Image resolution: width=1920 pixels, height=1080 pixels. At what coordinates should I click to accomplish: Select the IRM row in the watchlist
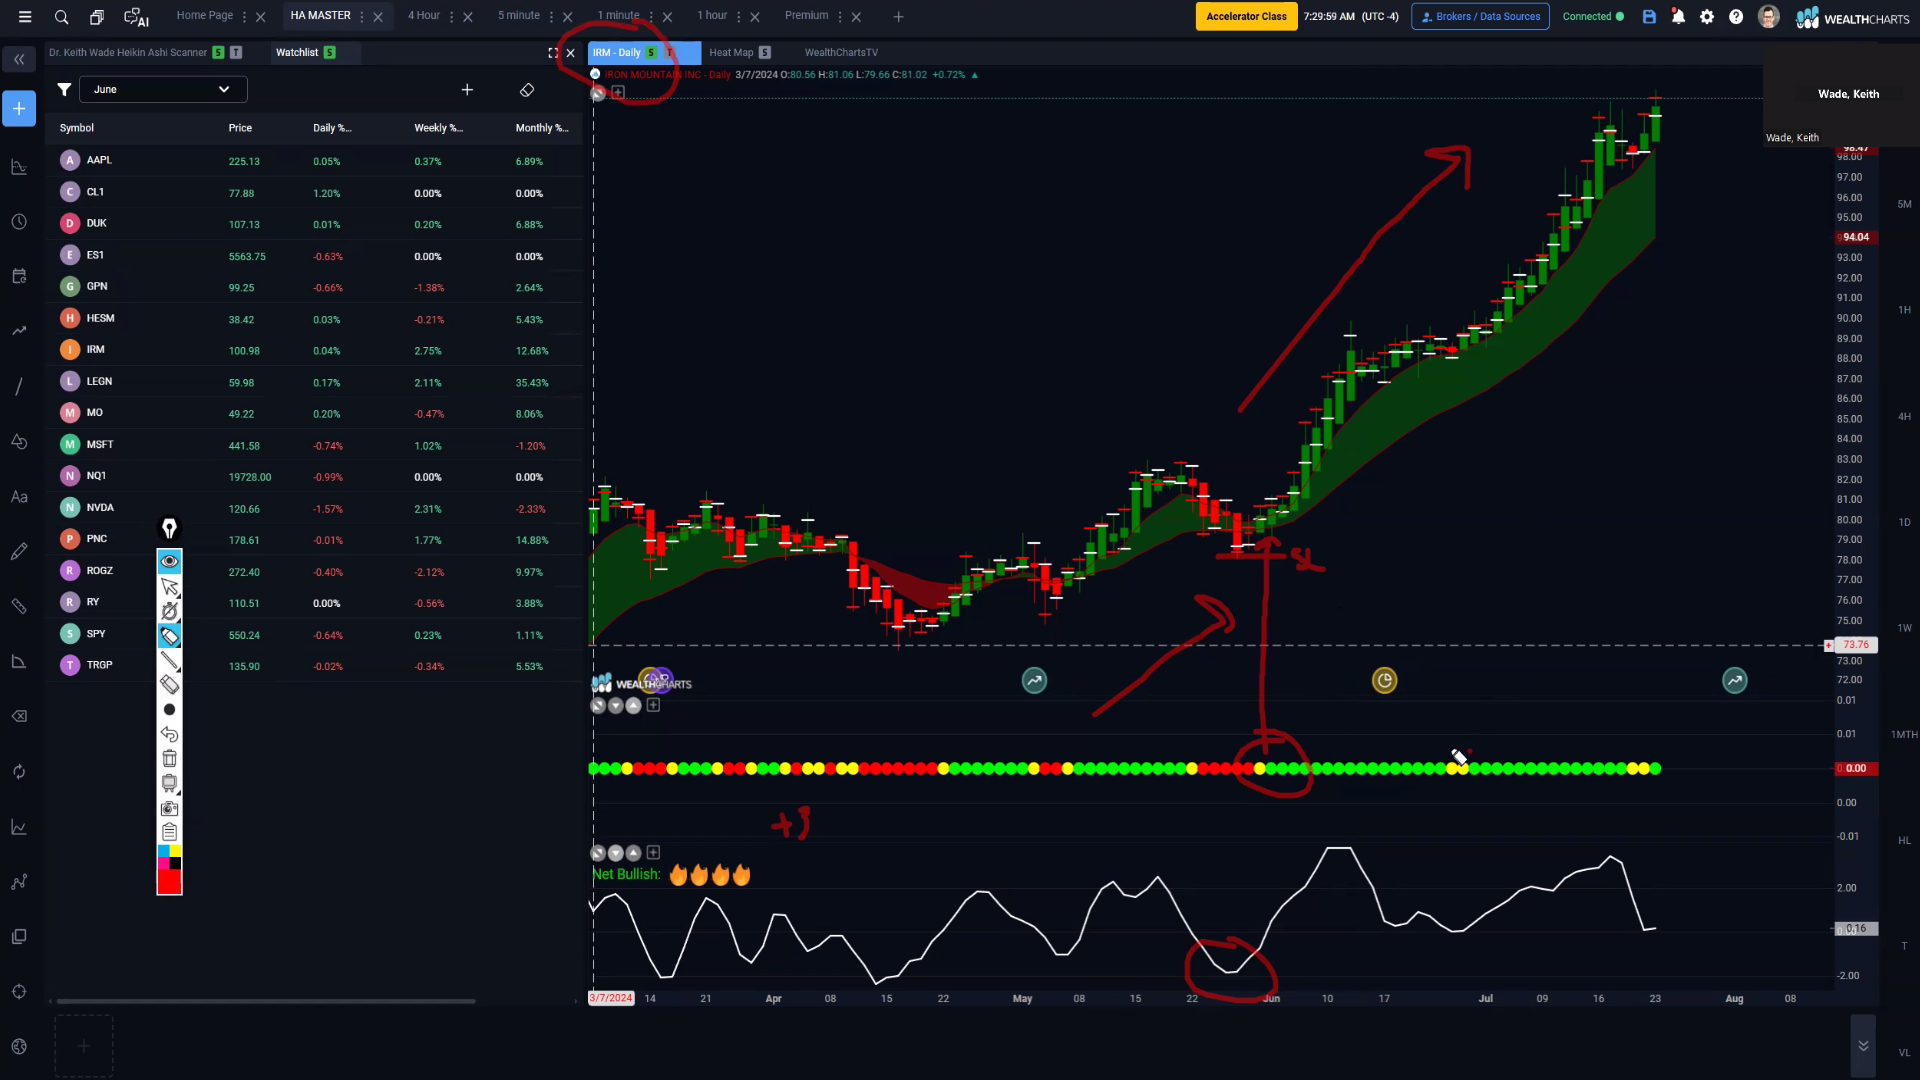[x=314, y=350]
